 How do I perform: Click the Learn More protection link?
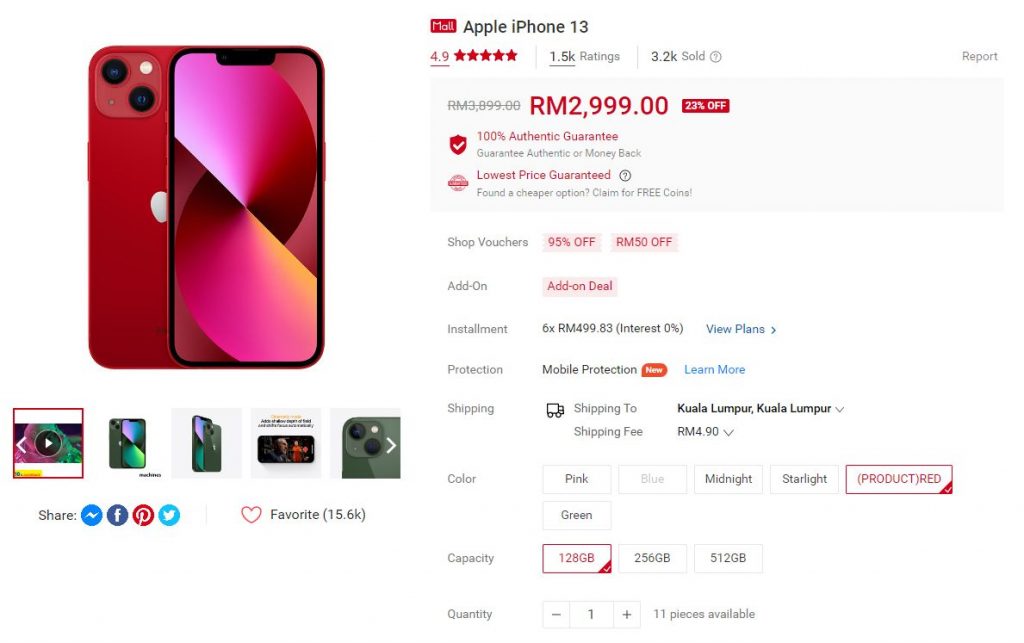[x=714, y=369]
